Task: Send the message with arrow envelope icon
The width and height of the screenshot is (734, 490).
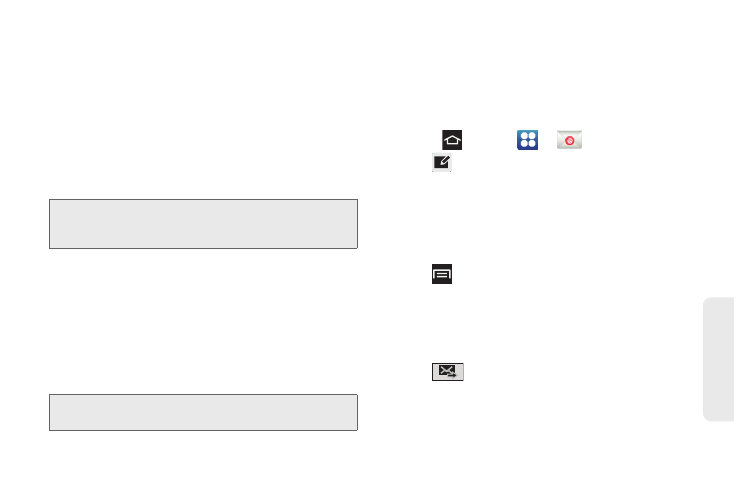Action: (x=448, y=372)
